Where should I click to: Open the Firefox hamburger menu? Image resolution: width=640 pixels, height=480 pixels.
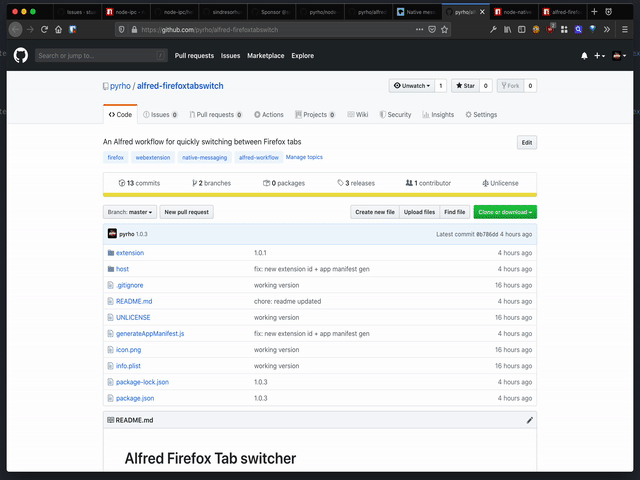pyautogui.click(x=624, y=29)
